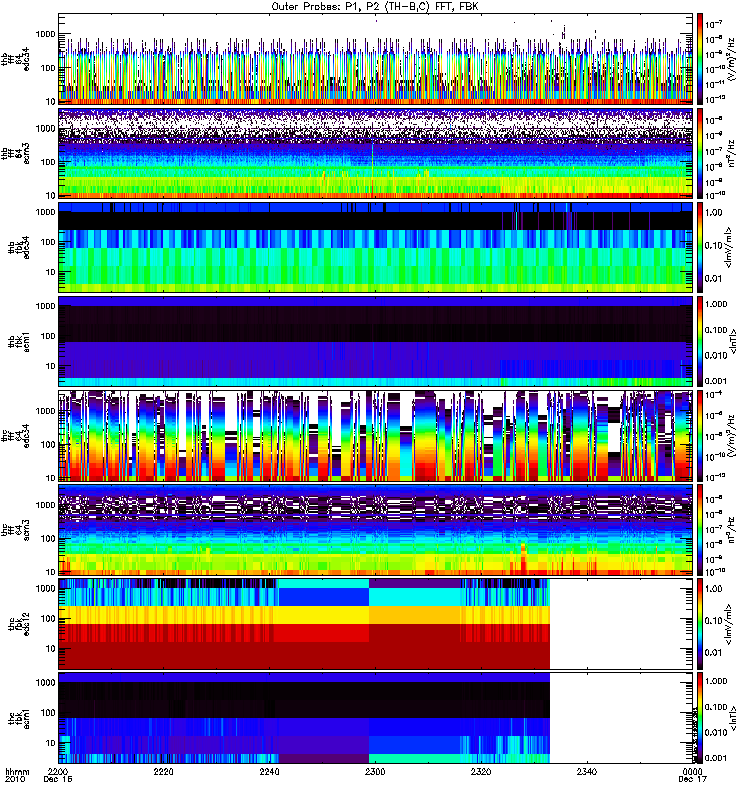Click the <|mV/m|> unit label of thc fbk edc12
This screenshot has height=800, width=750.
pos(729,624)
